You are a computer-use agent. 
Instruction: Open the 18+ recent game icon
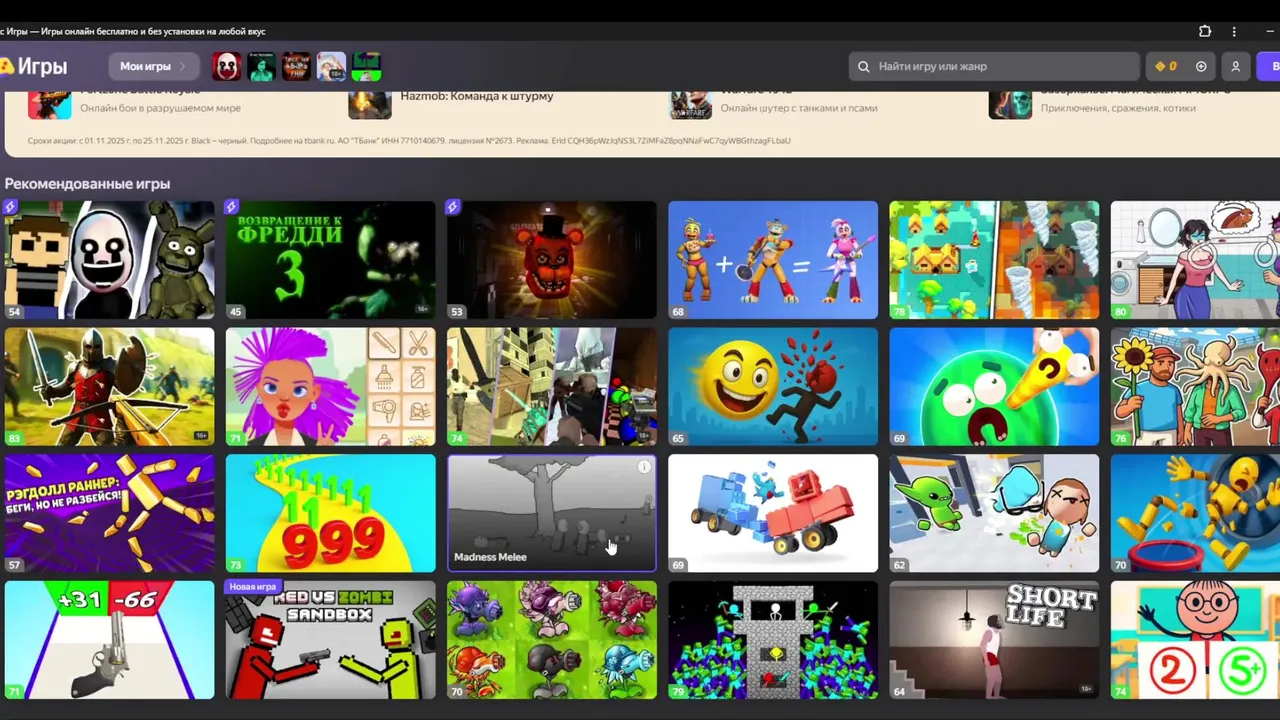(x=331, y=67)
